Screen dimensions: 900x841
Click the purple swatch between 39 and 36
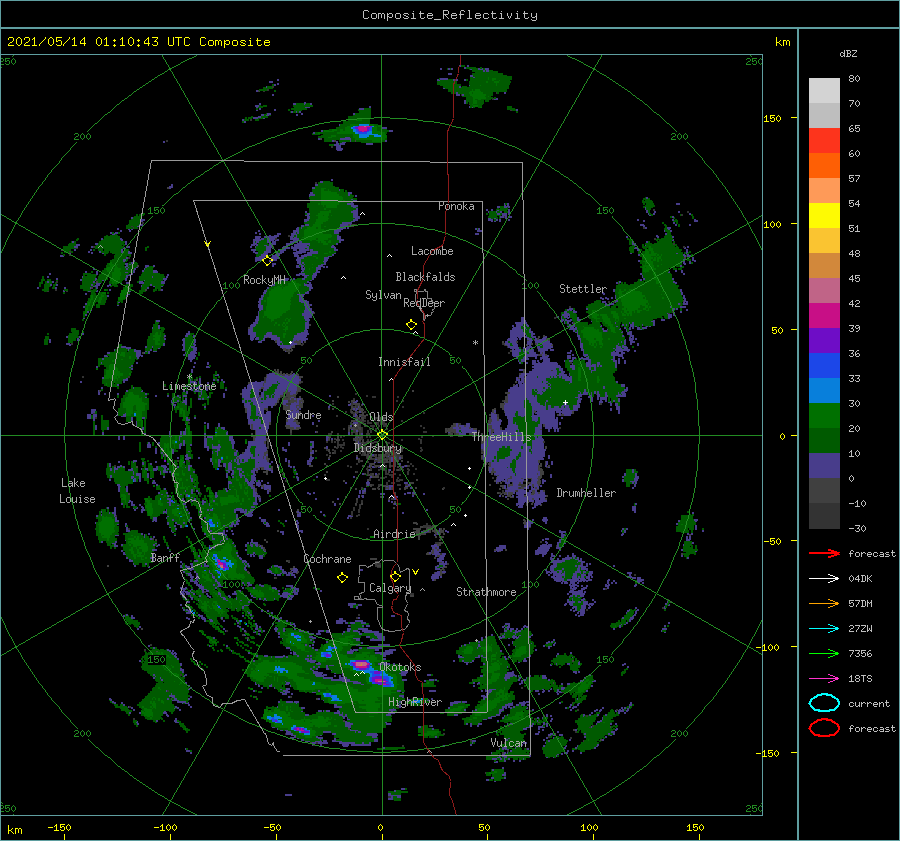(x=824, y=341)
